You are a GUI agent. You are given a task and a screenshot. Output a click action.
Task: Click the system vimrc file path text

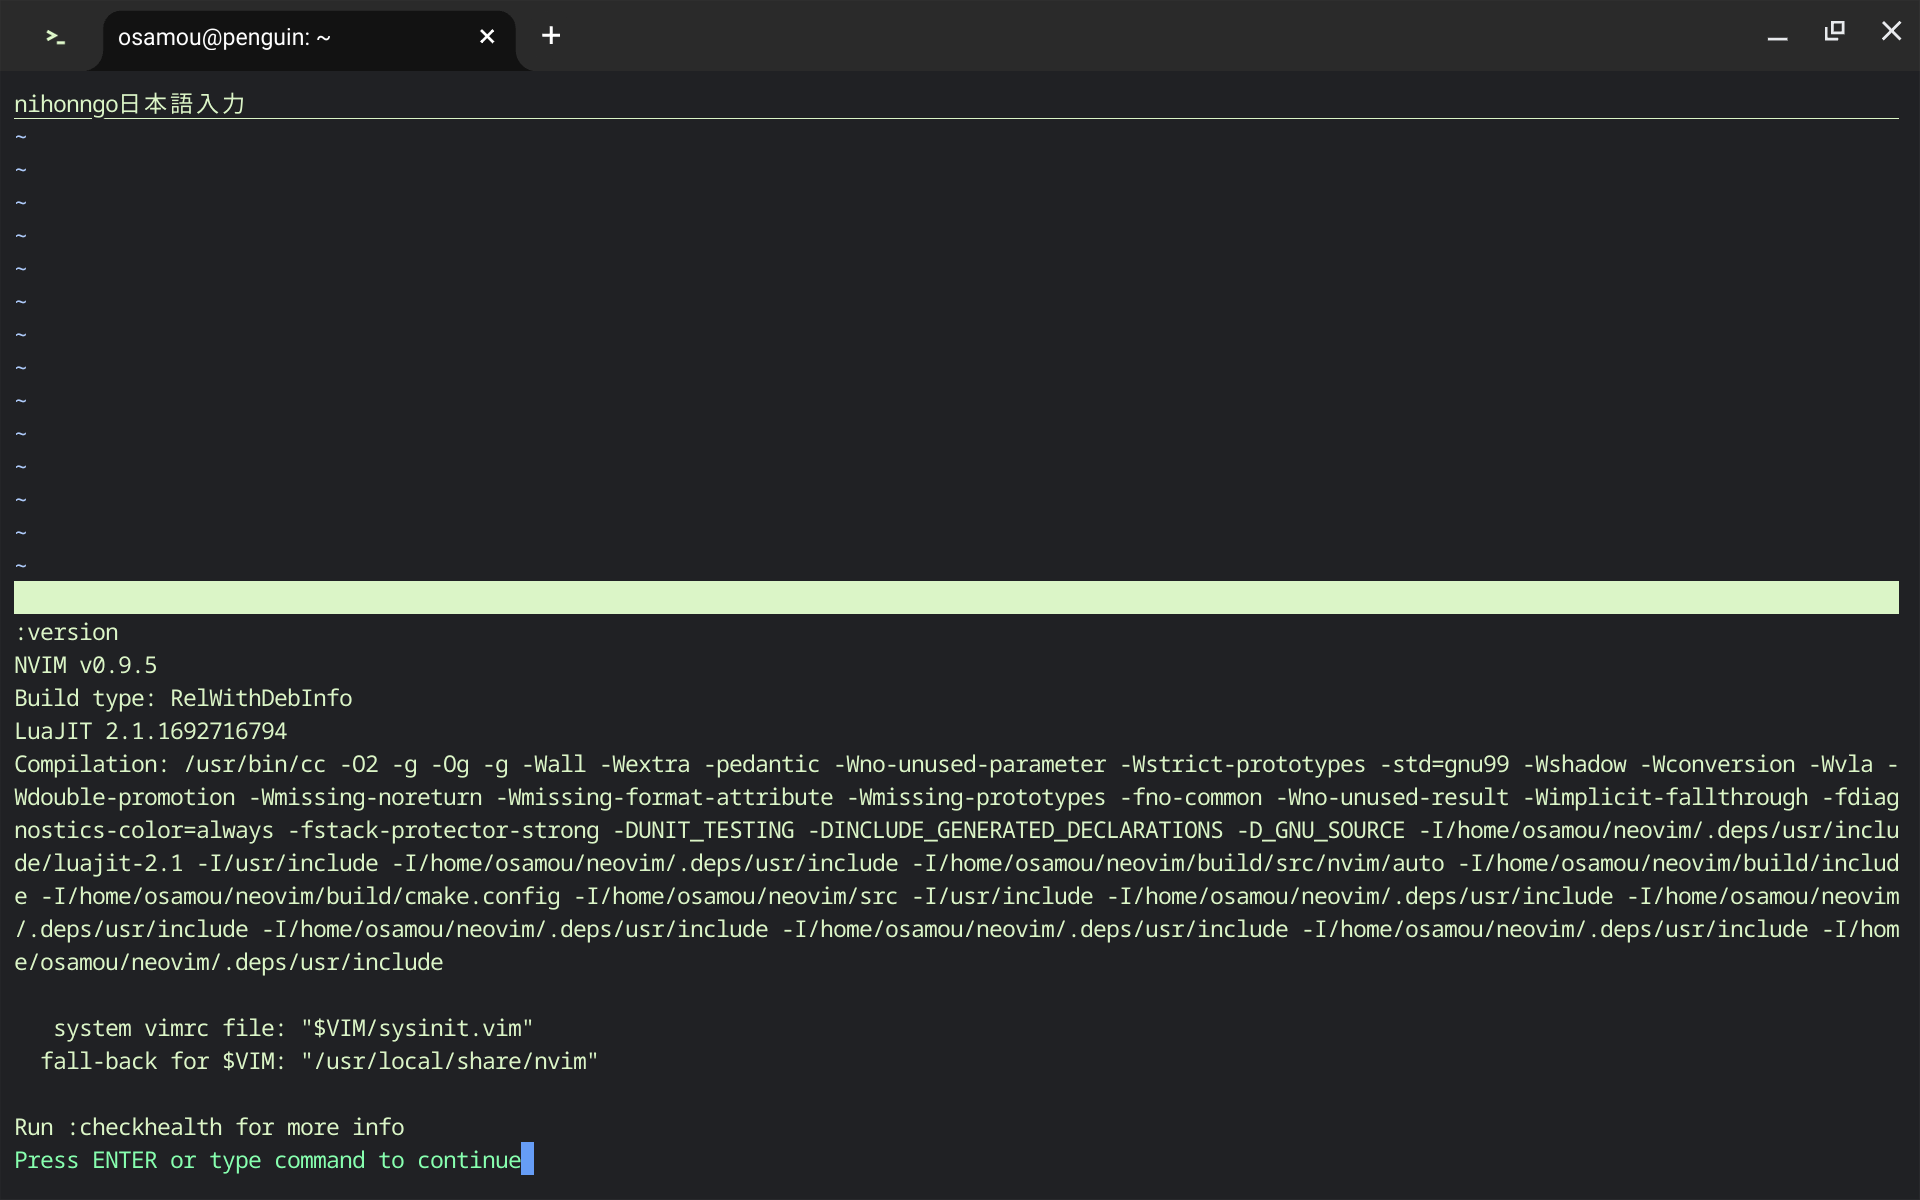click(293, 1027)
